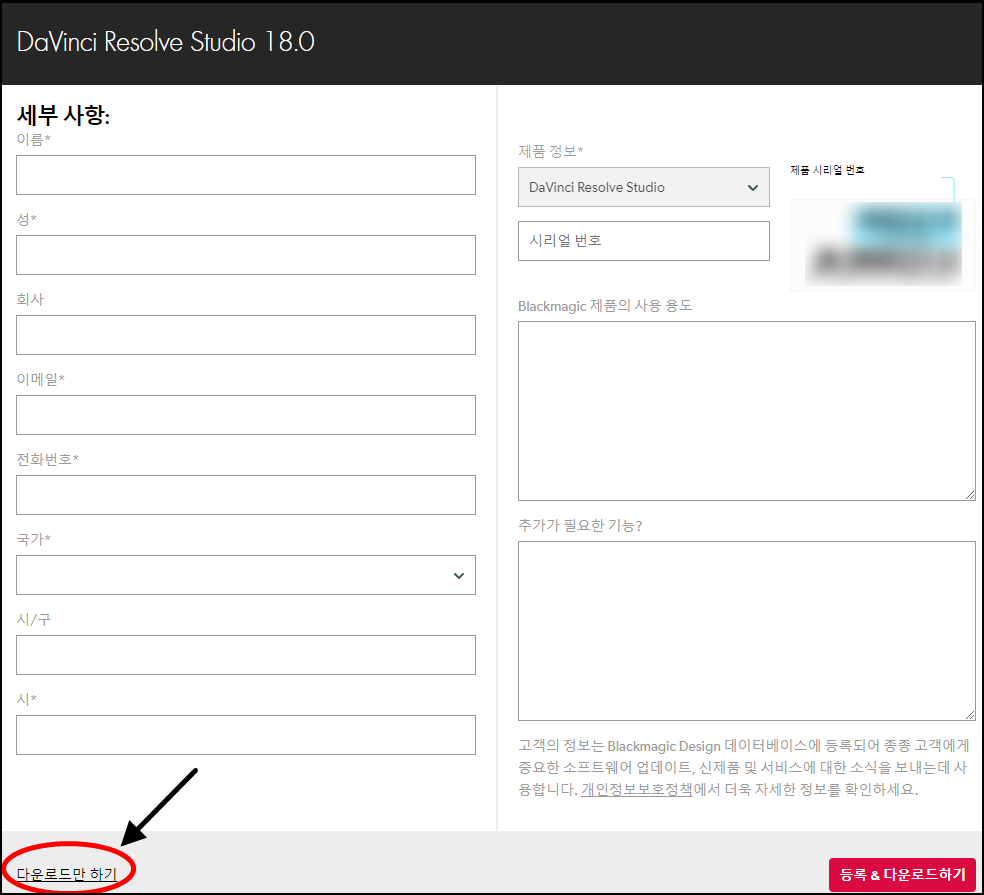Viewport: 984px width, 895px height.
Task: Open the 국가 country dropdown
Action: [245, 575]
